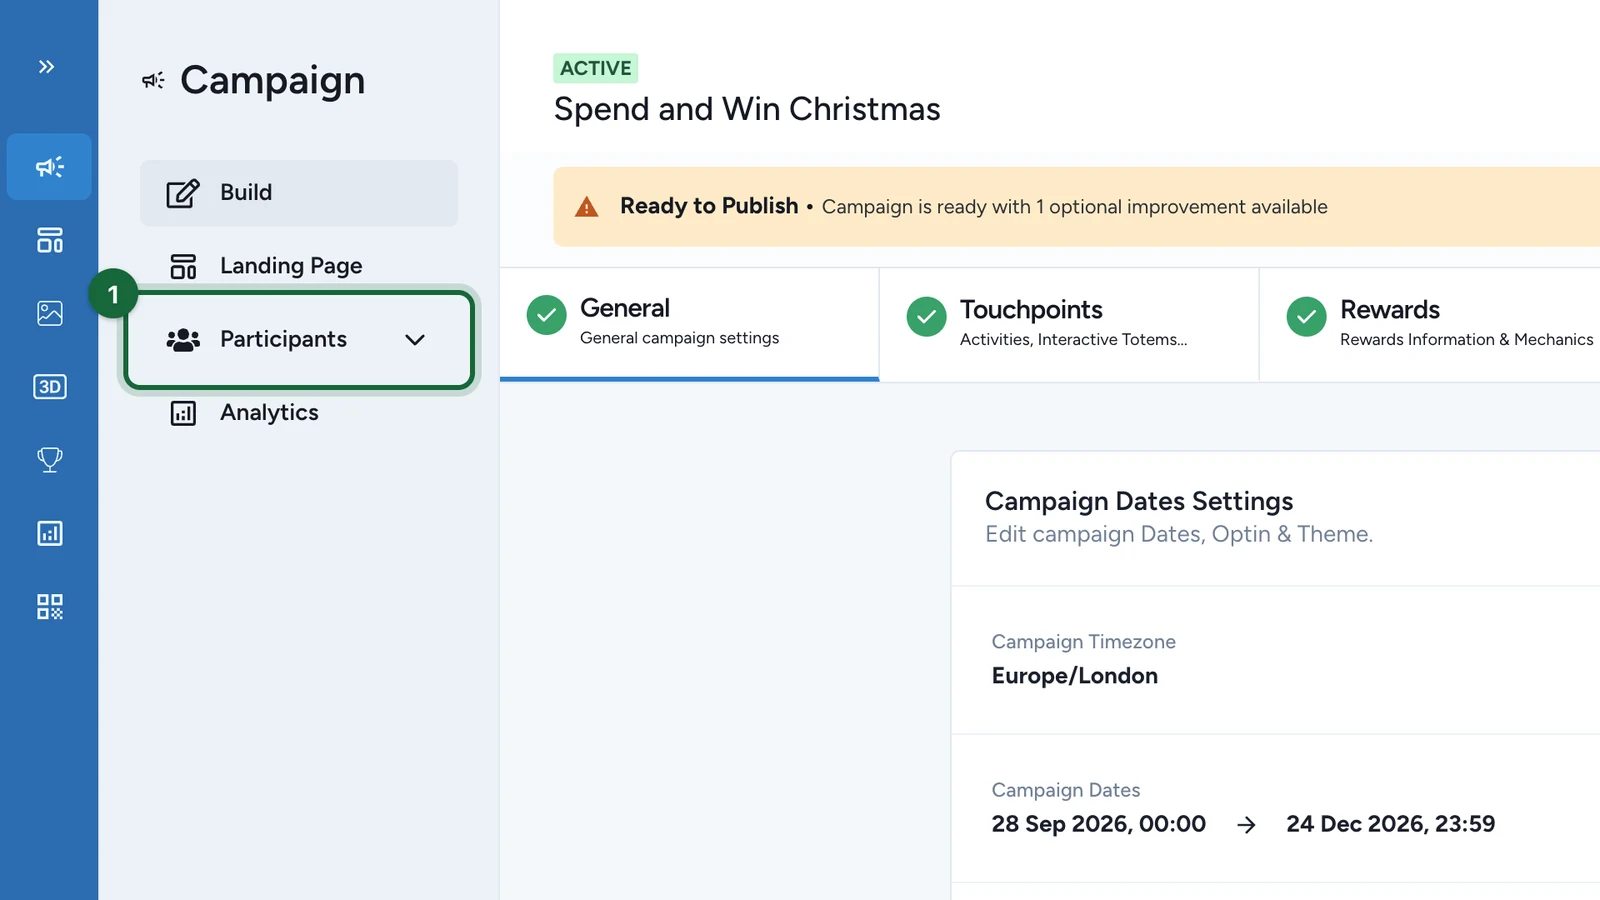Click the Europe/London timezone value
1600x900 pixels.
(x=1074, y=676)
